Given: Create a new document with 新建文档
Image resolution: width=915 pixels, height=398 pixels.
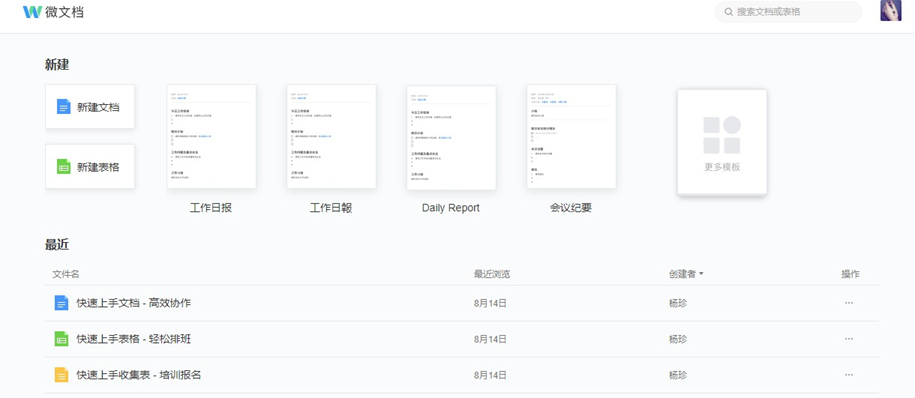Looking at the screenshot, I should [x=90, y=107].
